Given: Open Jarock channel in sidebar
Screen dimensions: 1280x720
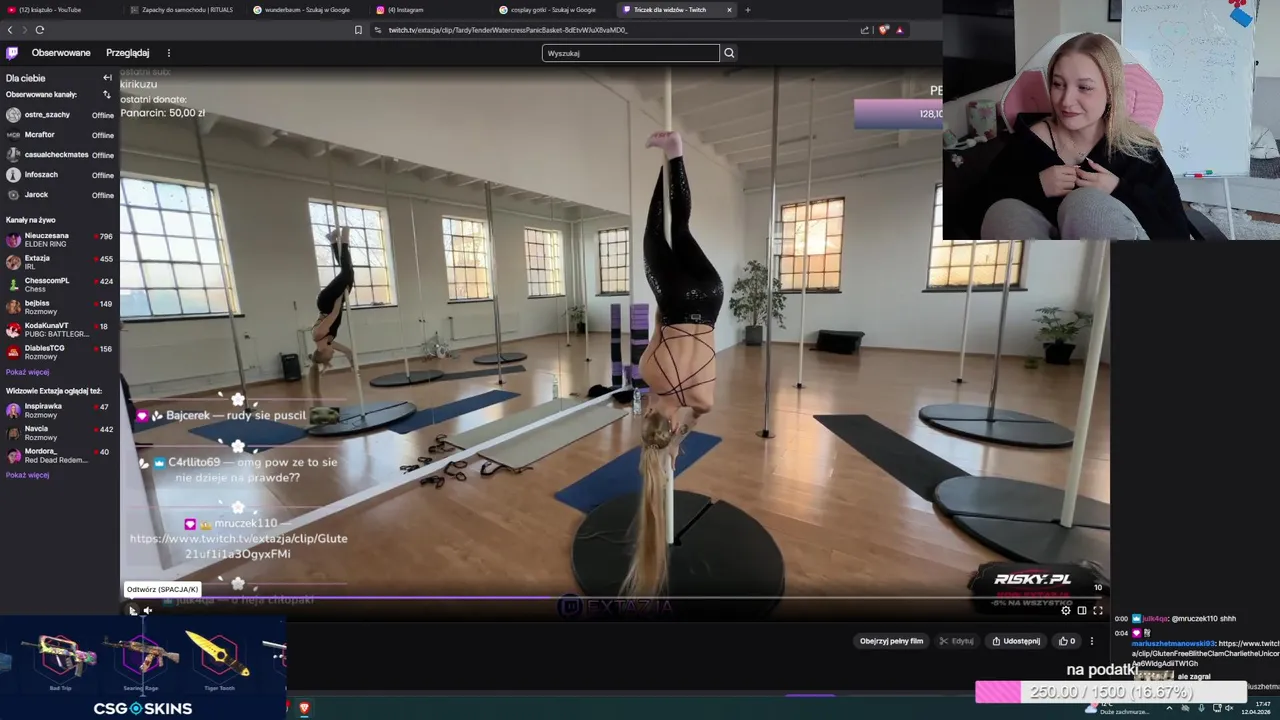Looking at the screenshot, I should 60,195.
